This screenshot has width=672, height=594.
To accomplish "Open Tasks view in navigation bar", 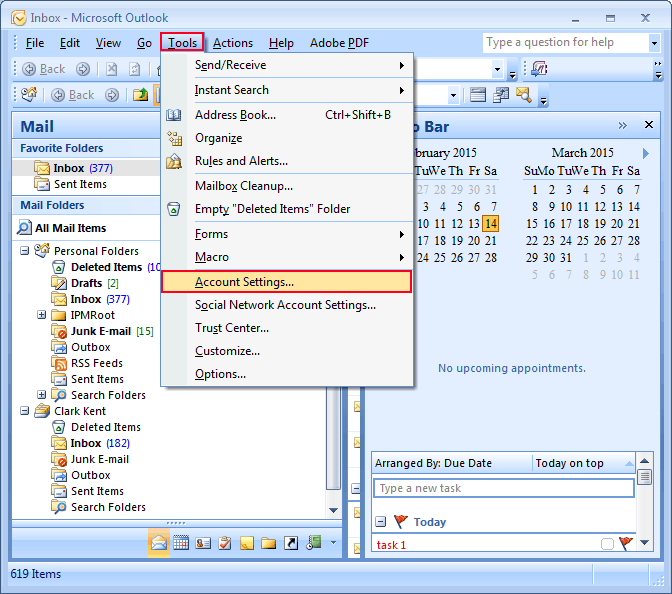I will click(x=225, y=543).
